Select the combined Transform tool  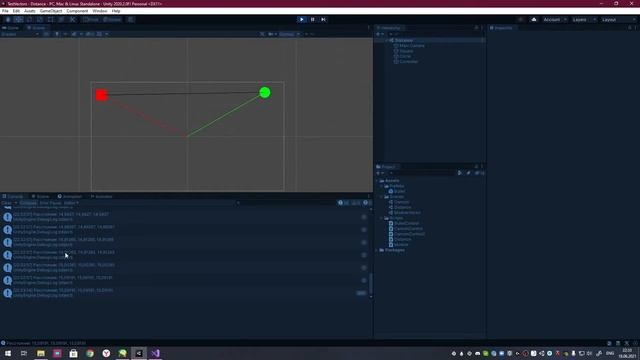pyautogui.click(x=61, y=19)
